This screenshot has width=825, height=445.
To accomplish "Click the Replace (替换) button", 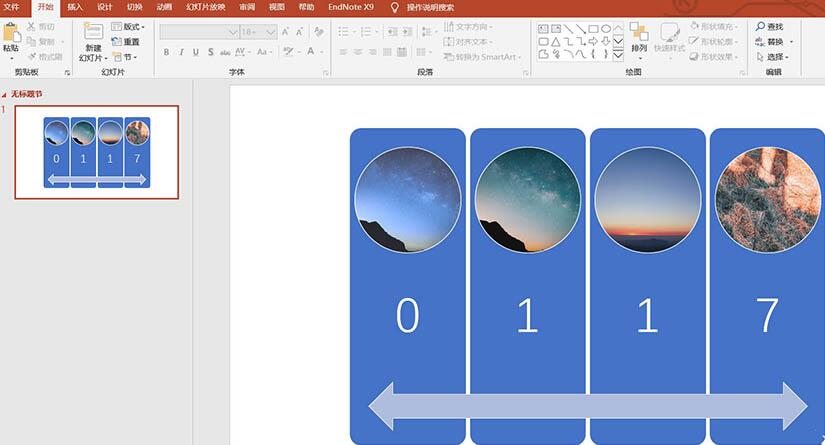I will [x=774, y=42].
